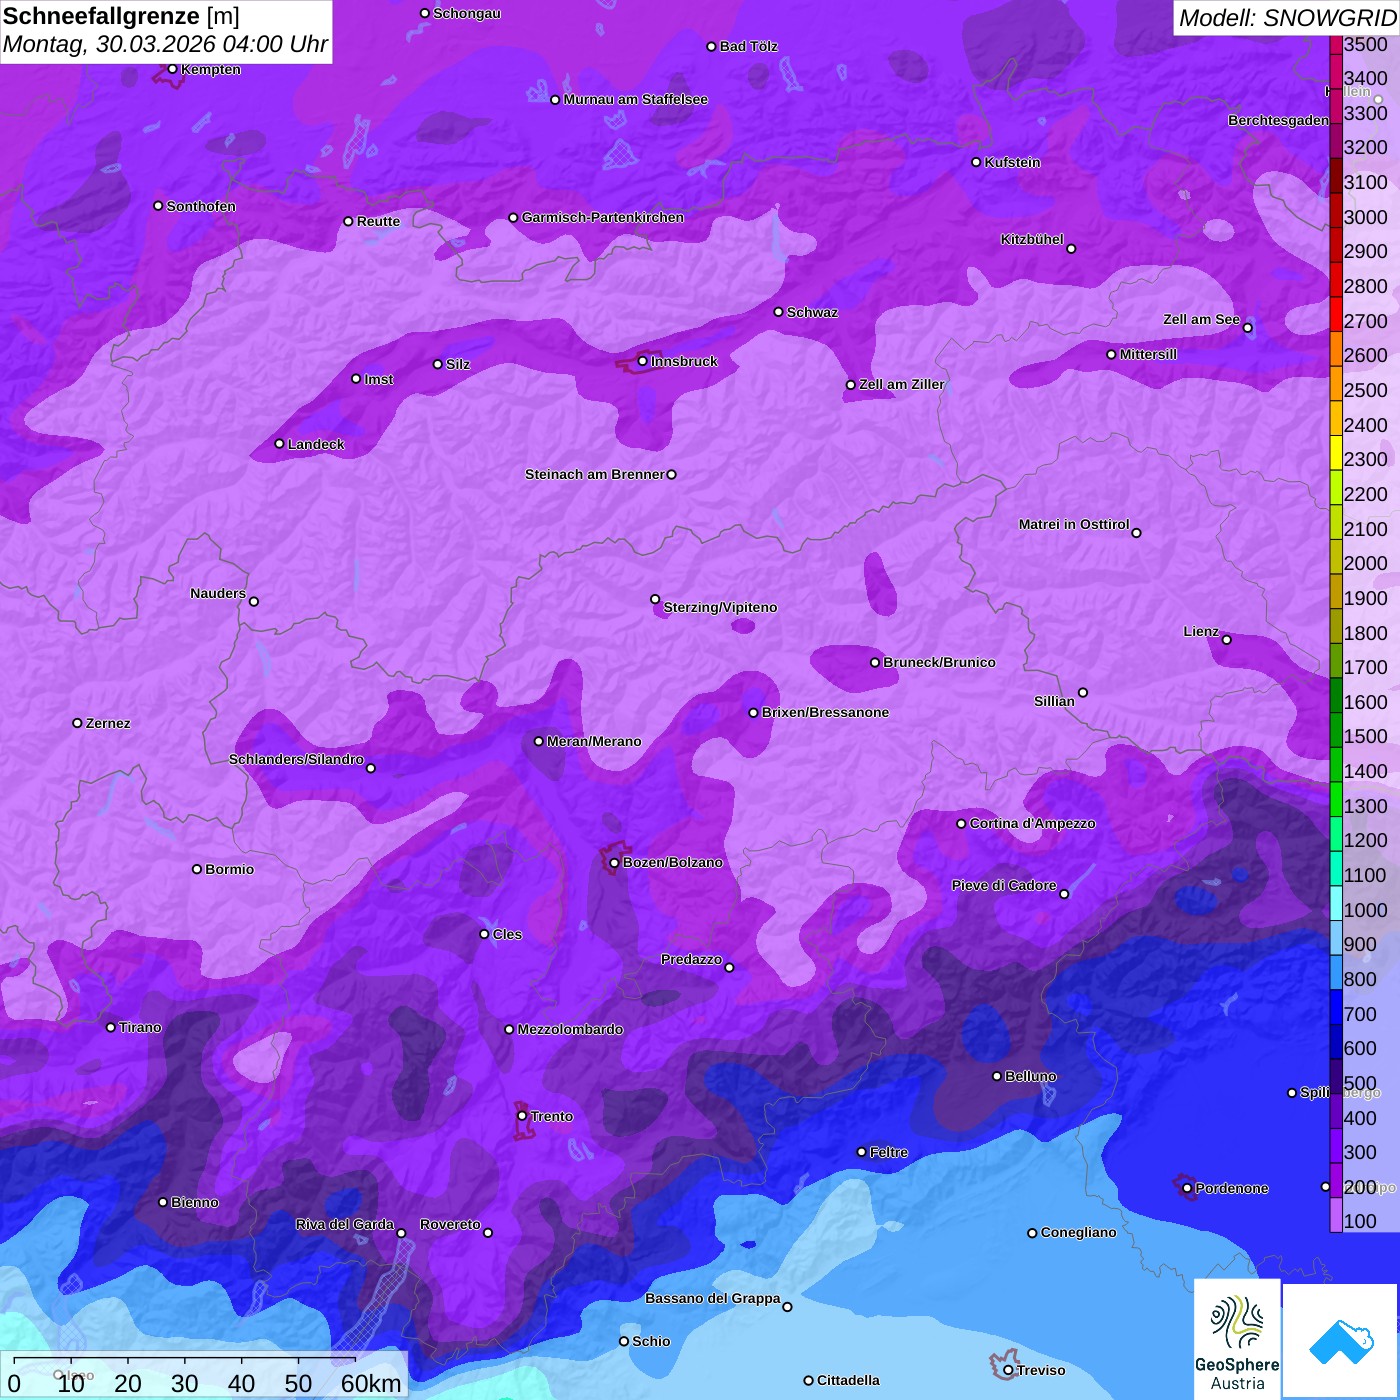Viewport: 1400px width, 1400px height.
Task: Click the Cles location dot
Action: tap(484, 934)
